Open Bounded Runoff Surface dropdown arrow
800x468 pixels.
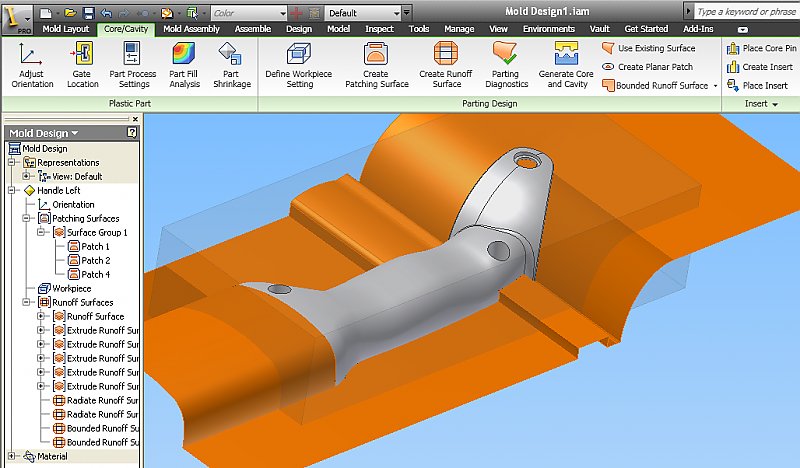(715, 86)
